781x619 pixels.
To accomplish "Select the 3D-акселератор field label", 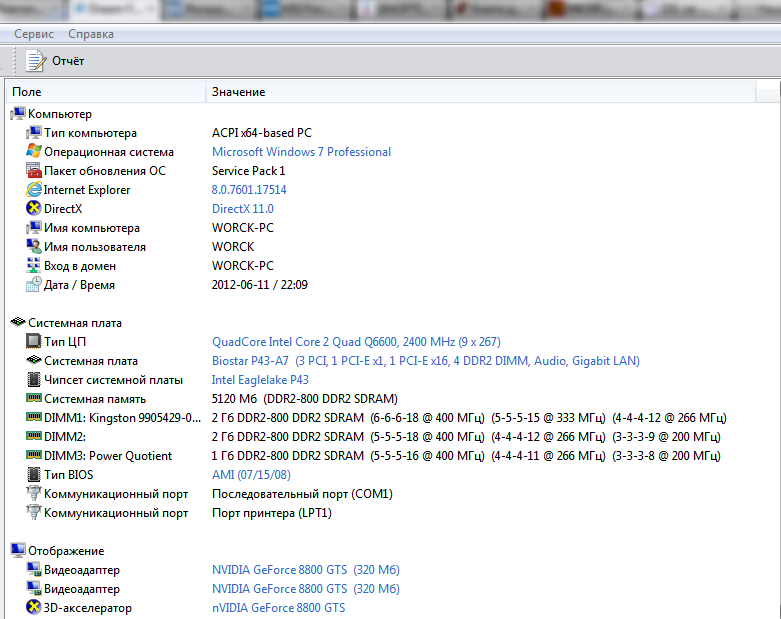I will coord(88,608).
